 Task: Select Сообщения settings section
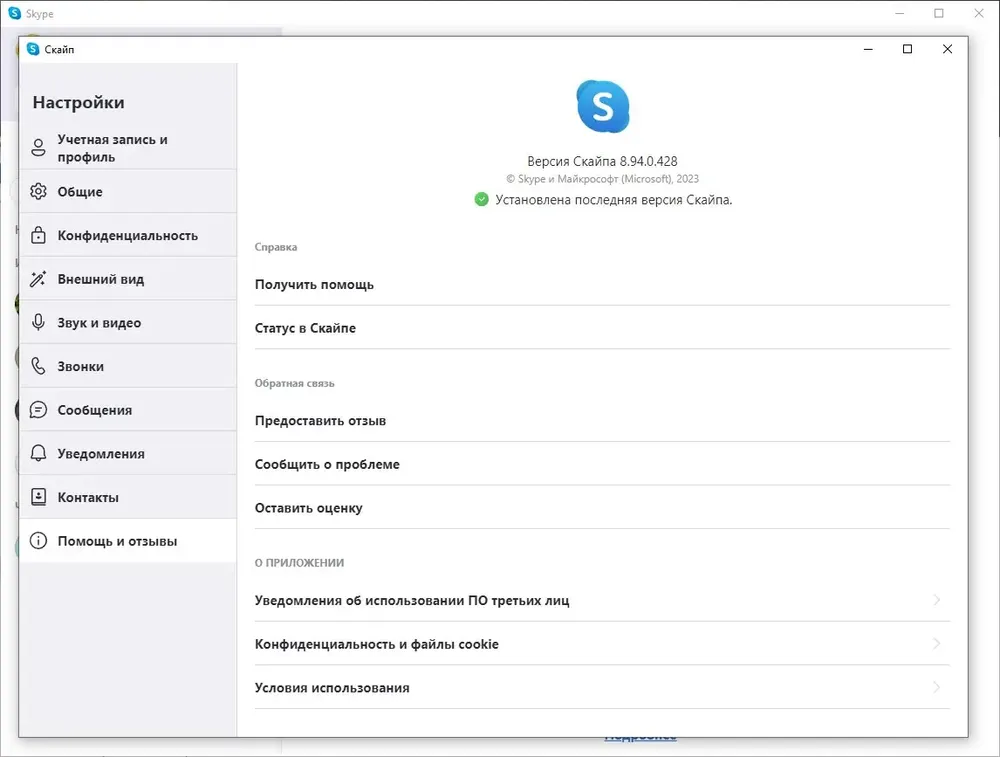pyautogui.click(x=128, y=409)
